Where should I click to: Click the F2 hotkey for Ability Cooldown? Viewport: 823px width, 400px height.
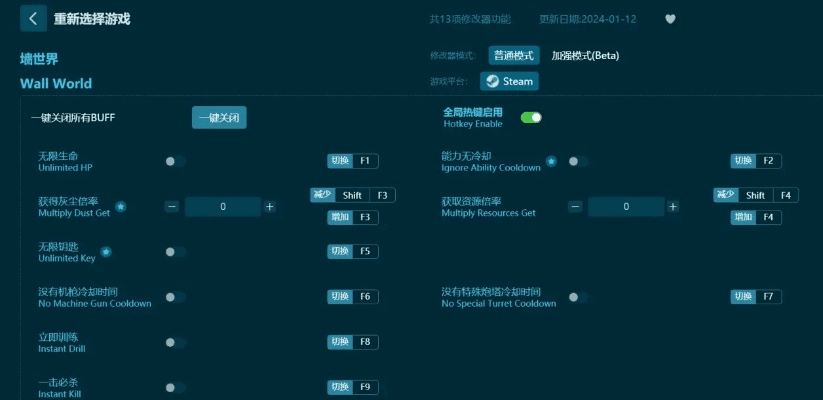(x=756, y=161)
